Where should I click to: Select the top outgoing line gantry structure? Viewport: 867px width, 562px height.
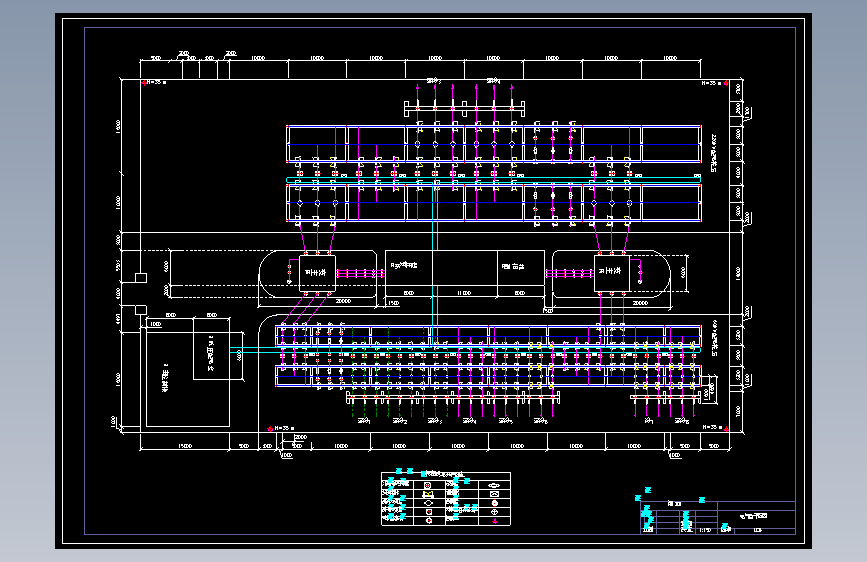[464, 109]
